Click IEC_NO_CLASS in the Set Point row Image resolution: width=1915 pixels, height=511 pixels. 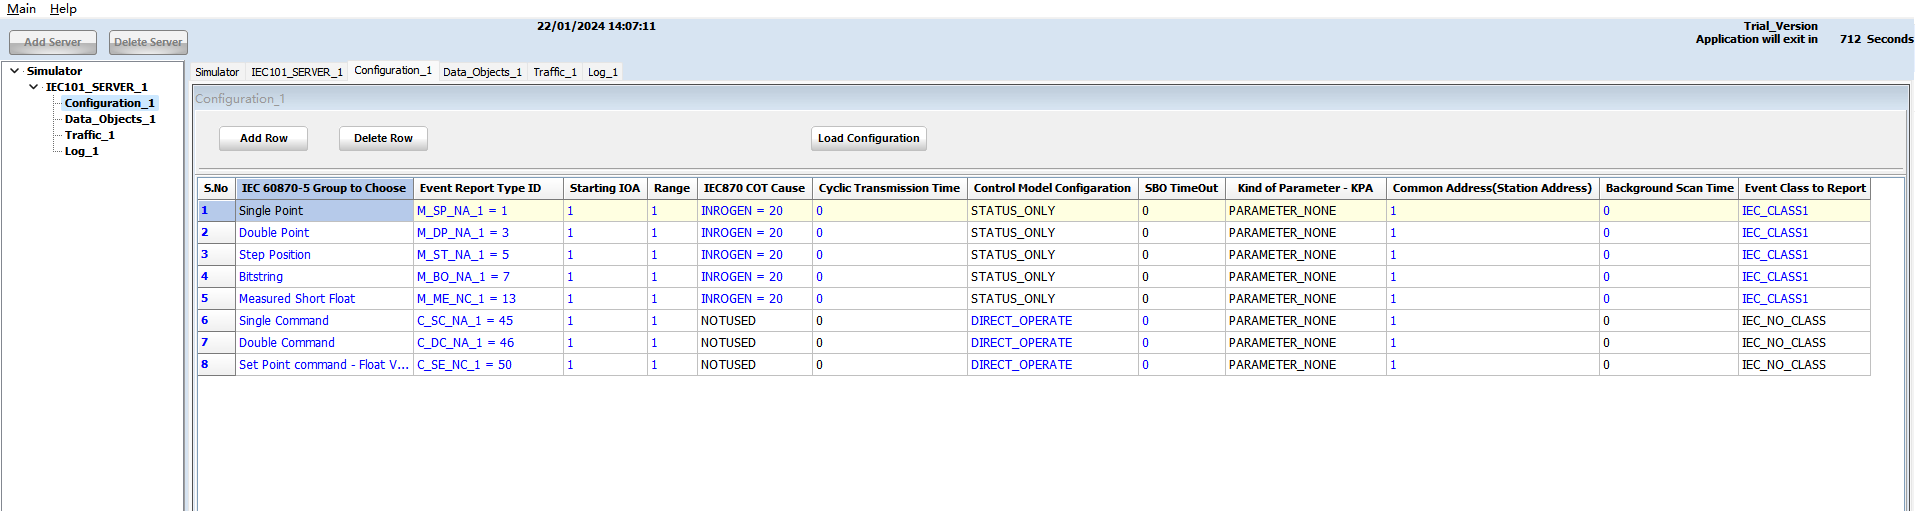coord(1805,365)
